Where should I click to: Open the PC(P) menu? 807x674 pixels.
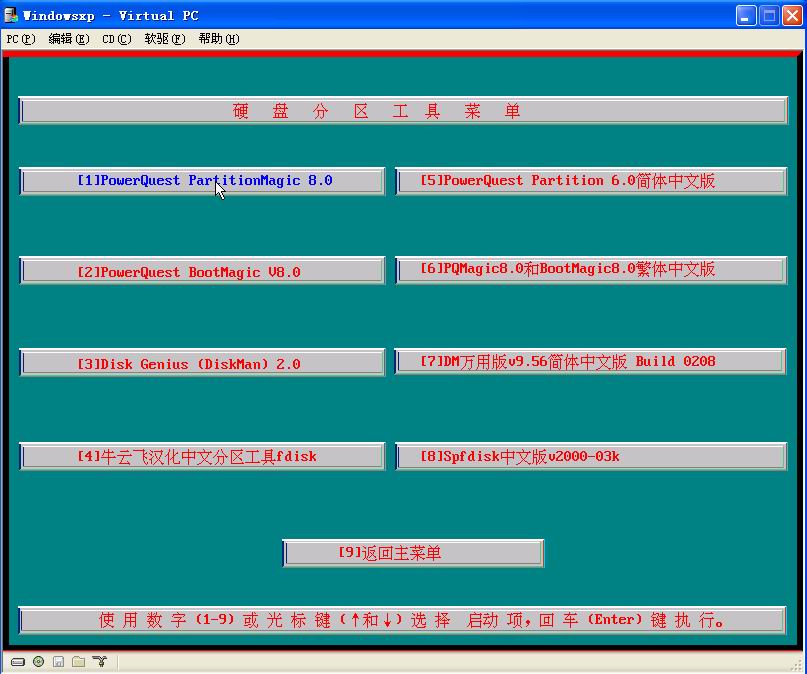point(21,39)
